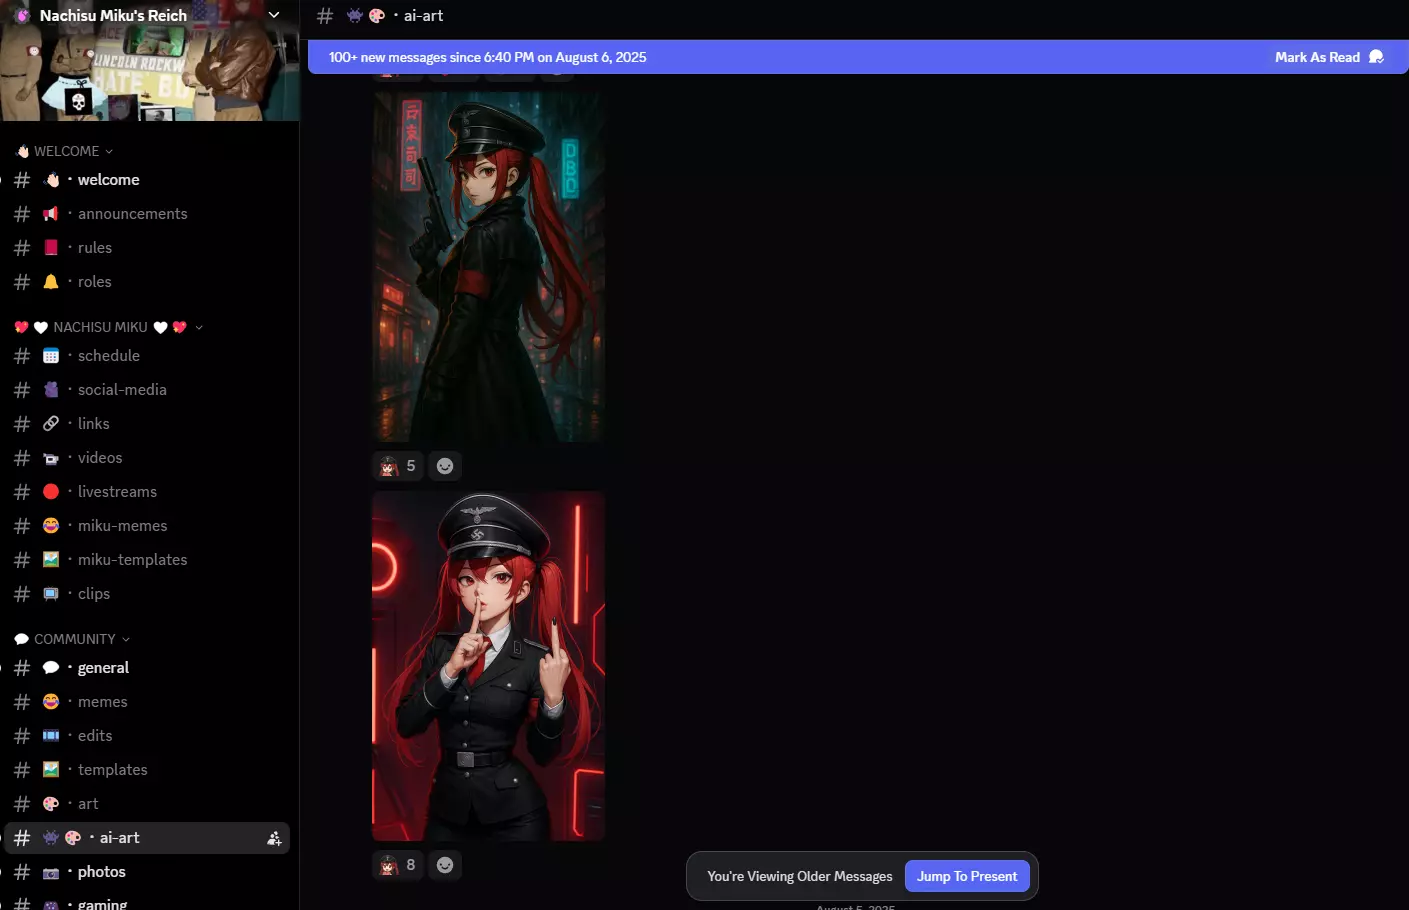This screenshot has height=910, width=1409.
Task: Open the rules channel
Action: 147,248
